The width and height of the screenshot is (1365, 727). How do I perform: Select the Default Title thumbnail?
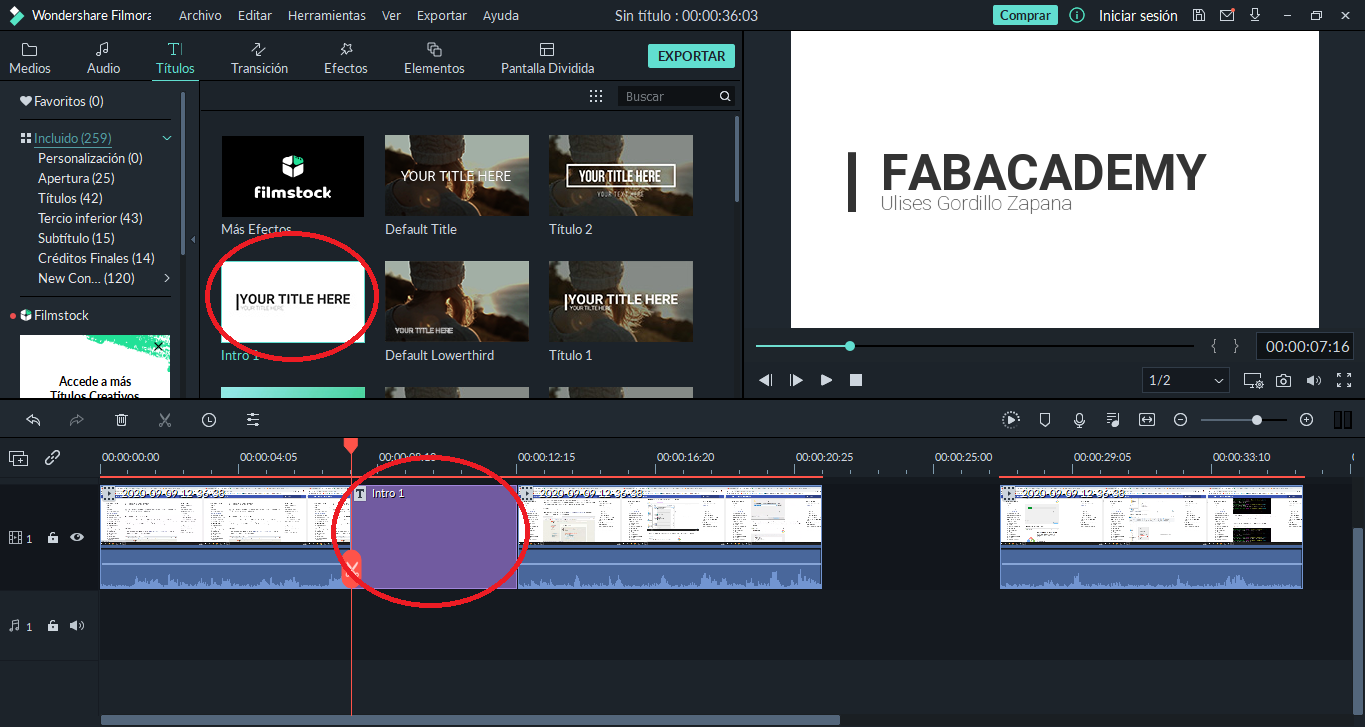[x=457, y=176]
